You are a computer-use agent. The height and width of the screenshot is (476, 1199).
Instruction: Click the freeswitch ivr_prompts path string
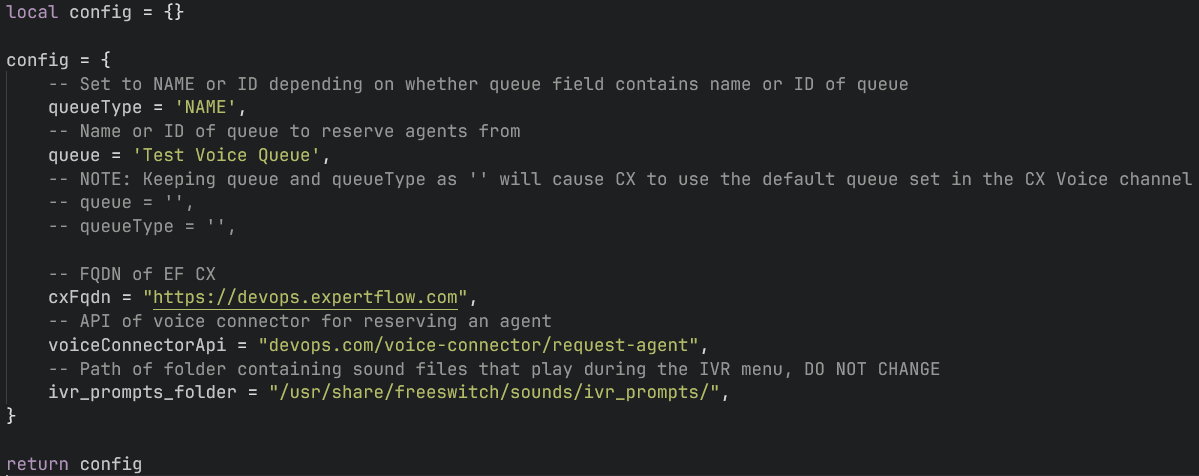click(x=494, y=394)
